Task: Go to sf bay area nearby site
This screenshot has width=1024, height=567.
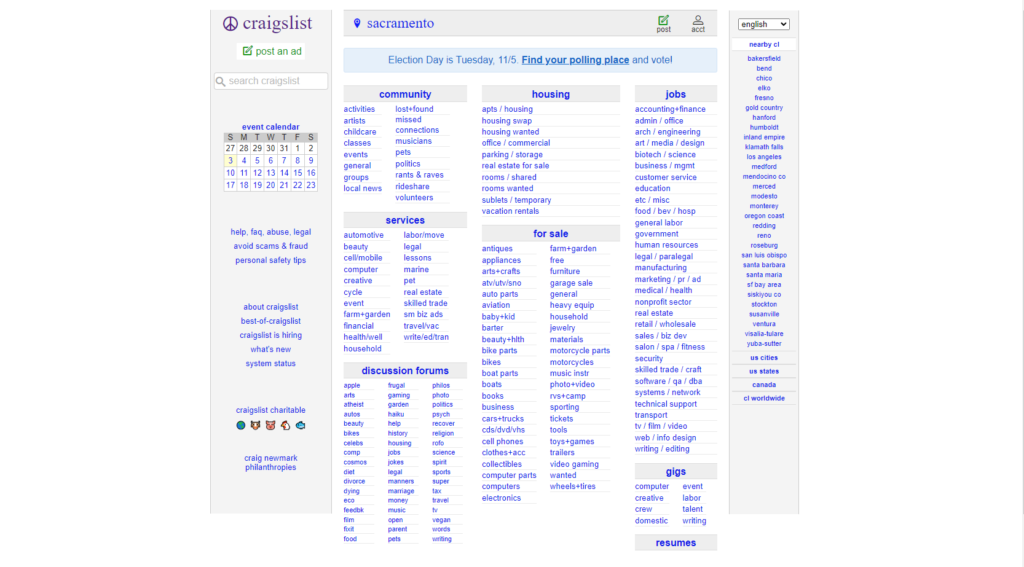Action: tap(763, 285)
